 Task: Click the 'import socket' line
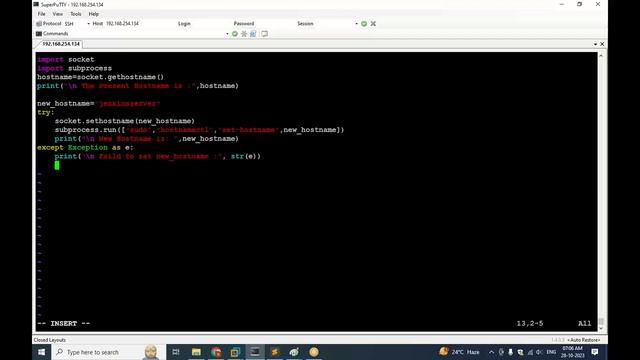click(x=66, y=60)
